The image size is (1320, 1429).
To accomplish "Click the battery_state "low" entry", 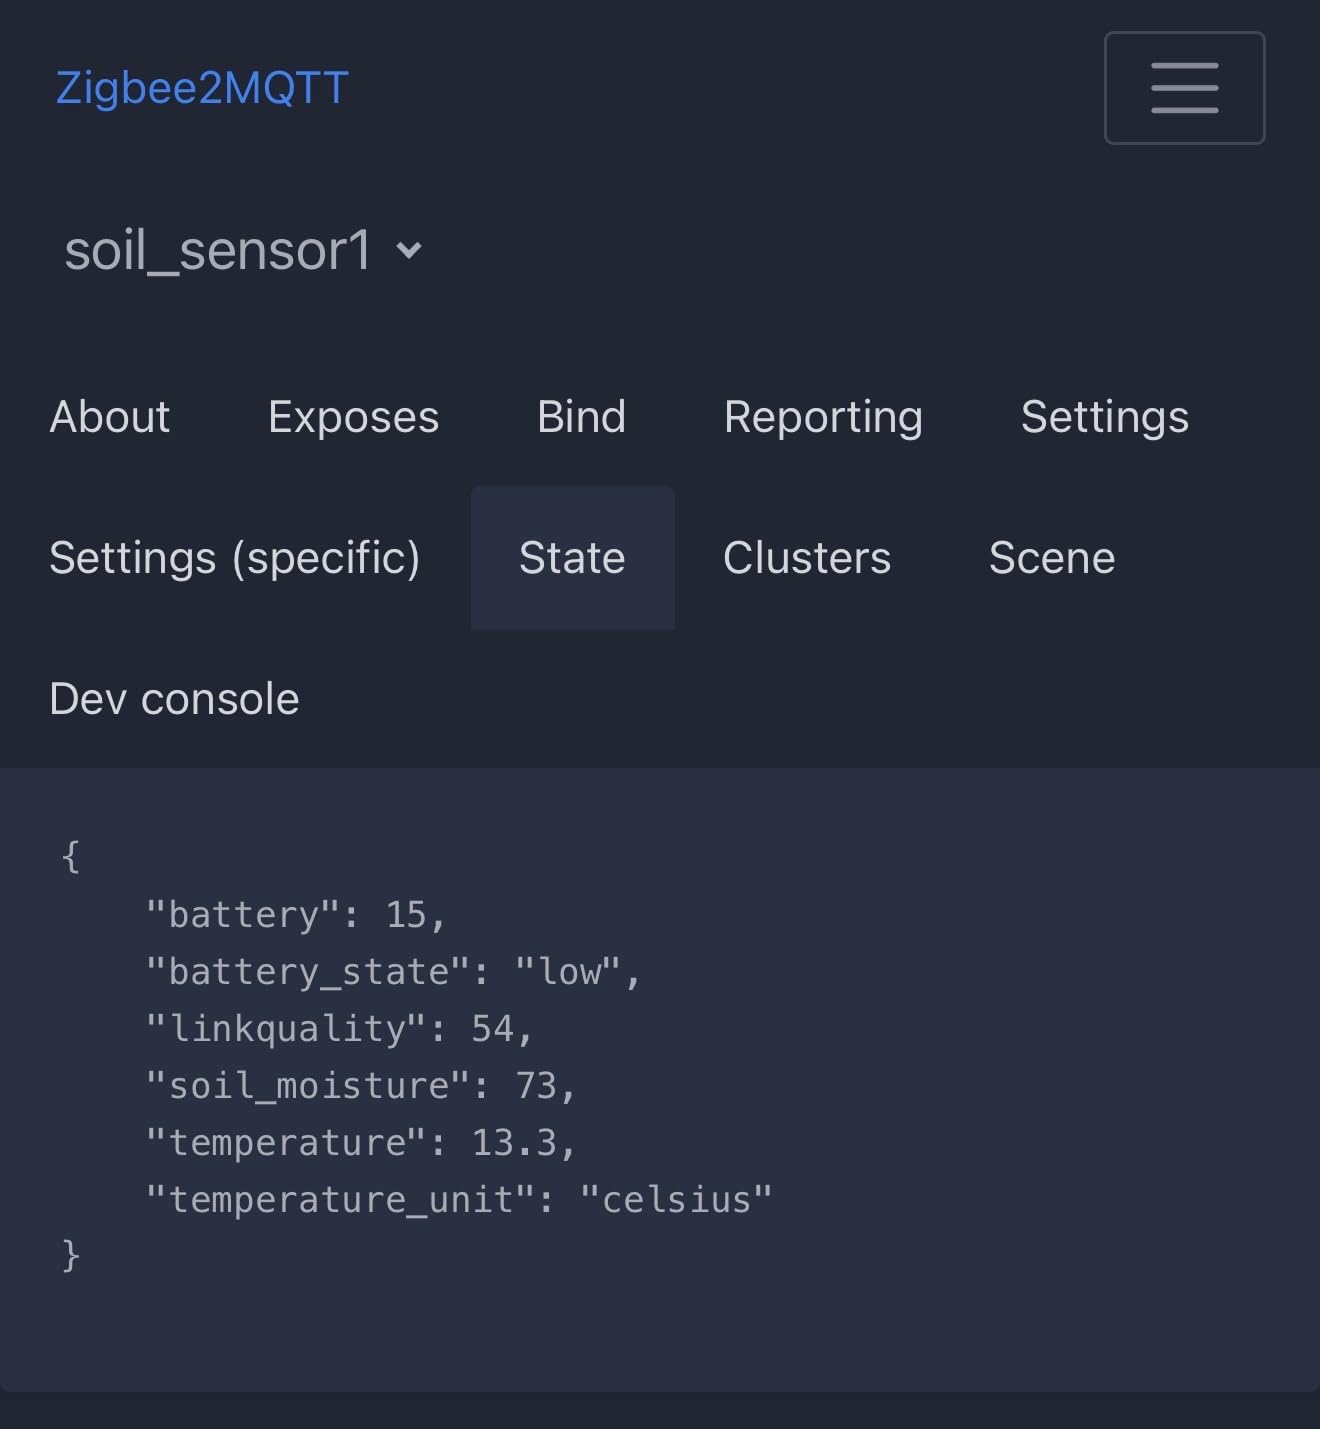I will tap(392, 971).
